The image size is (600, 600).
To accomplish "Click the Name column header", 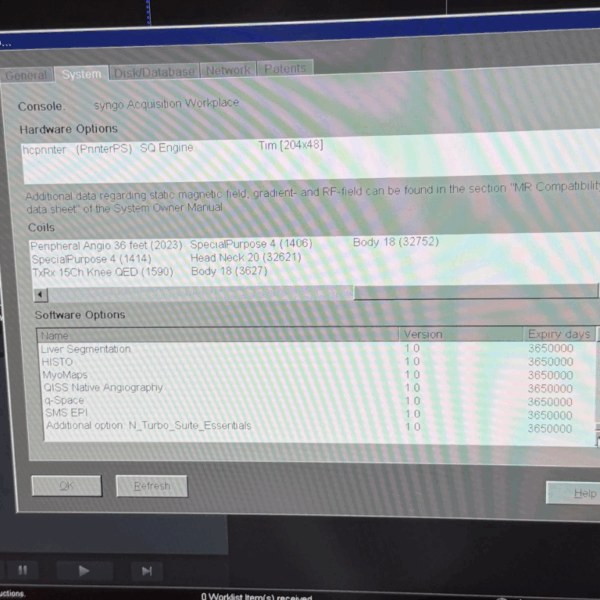I will tap(218, 335).
